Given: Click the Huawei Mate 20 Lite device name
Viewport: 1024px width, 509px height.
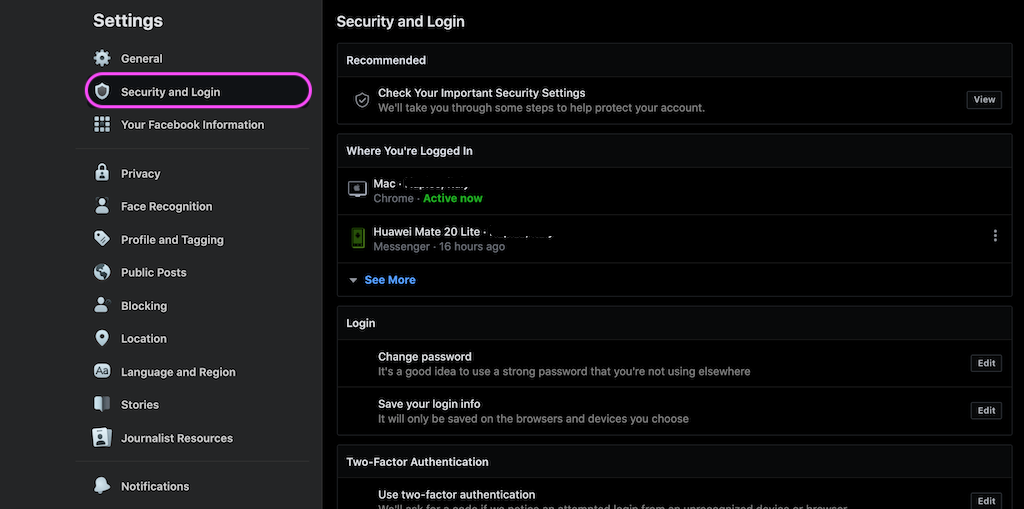Looking at the screenshot, I should coord(428,231).
